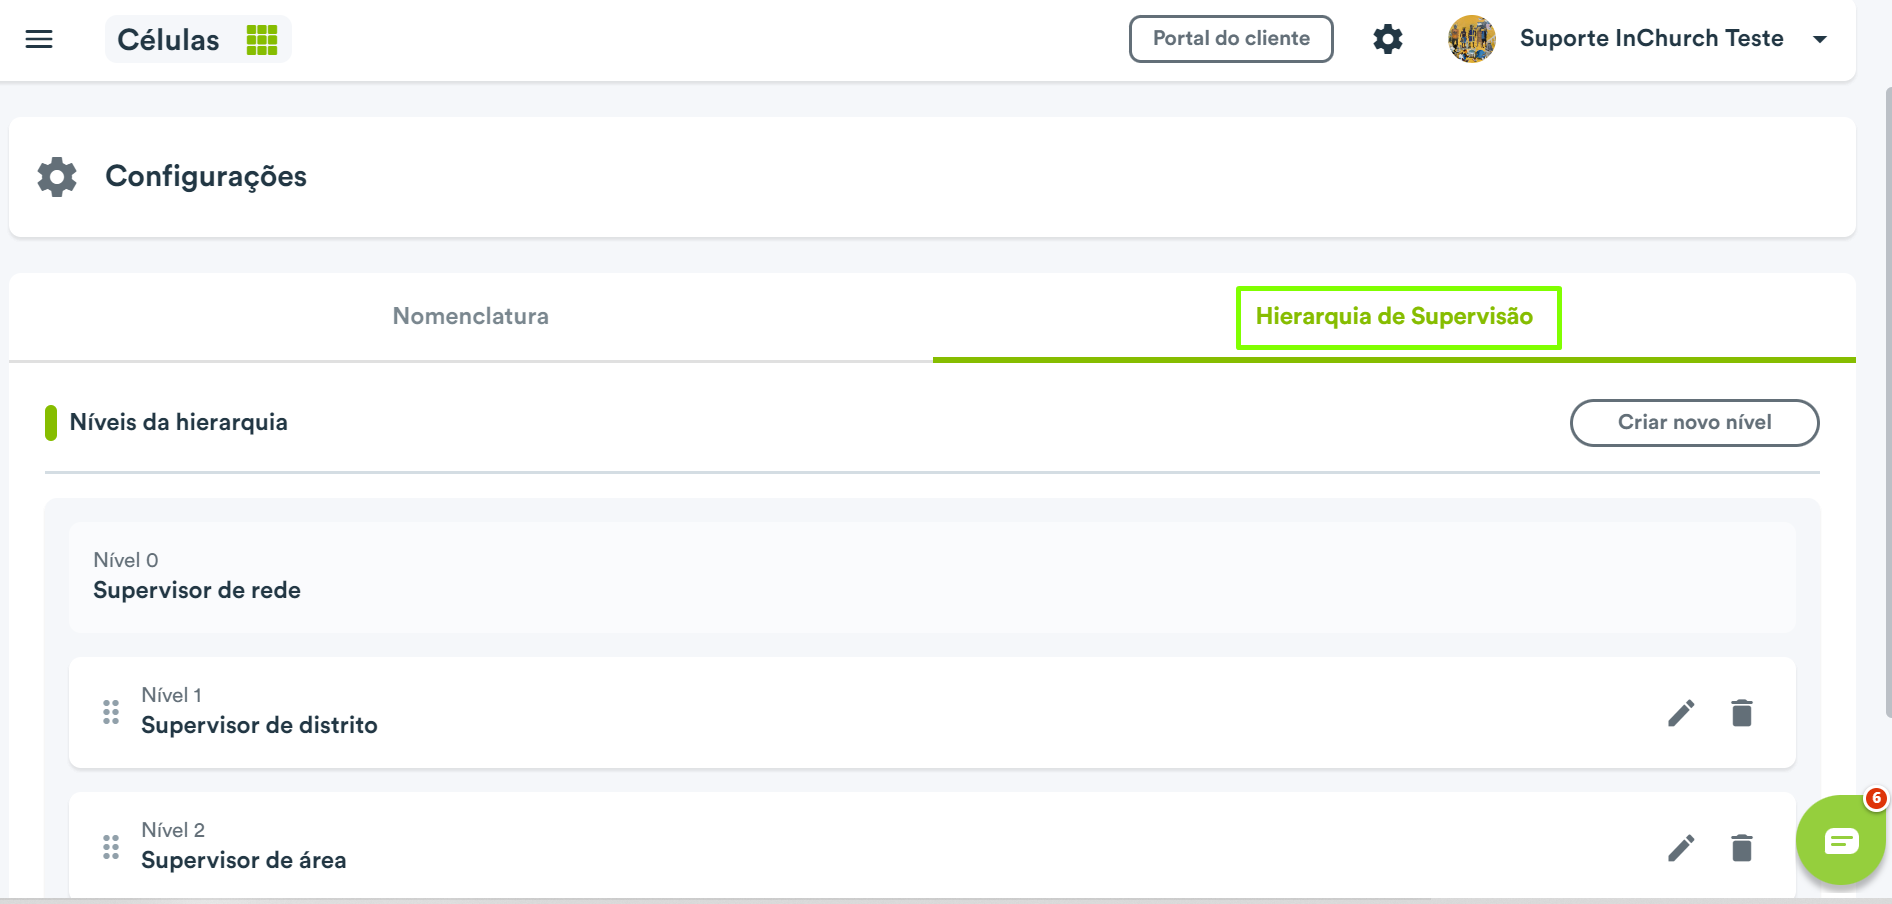The width and height of the screenshot is (1892, 904).
Task: Edit the Supervisor de área level
Action: 1681,848
